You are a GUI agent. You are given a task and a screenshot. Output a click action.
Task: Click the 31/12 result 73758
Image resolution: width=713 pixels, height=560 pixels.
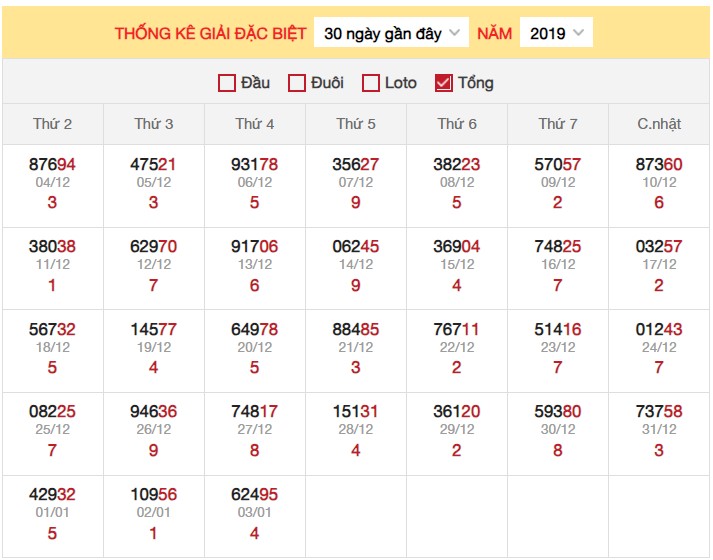tap(659, 411)
